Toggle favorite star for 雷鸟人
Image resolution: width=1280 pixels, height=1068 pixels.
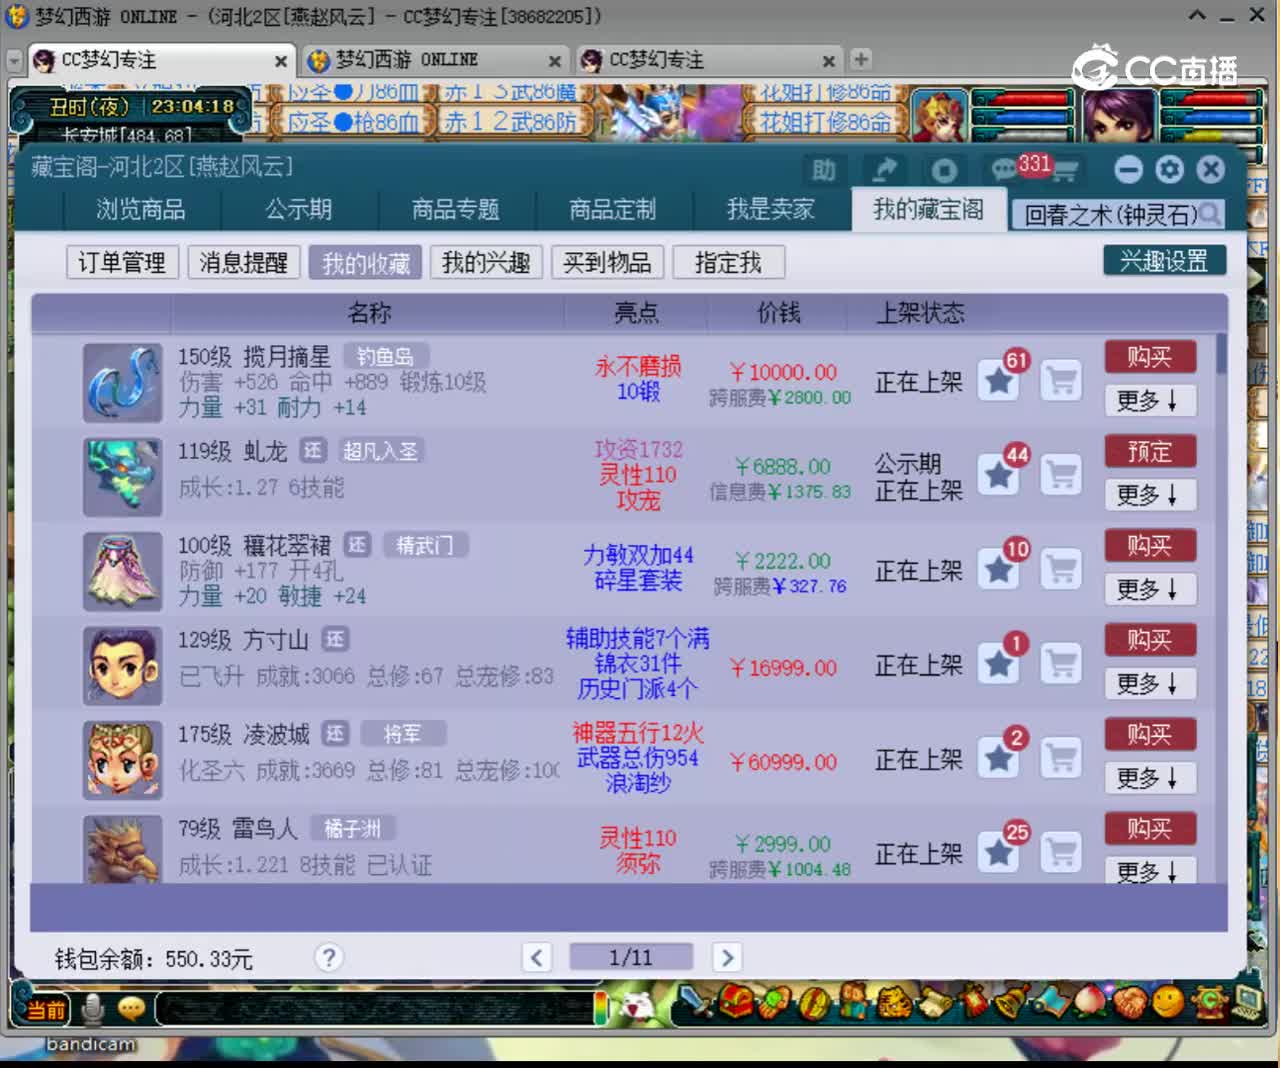[x=999, y=852]
